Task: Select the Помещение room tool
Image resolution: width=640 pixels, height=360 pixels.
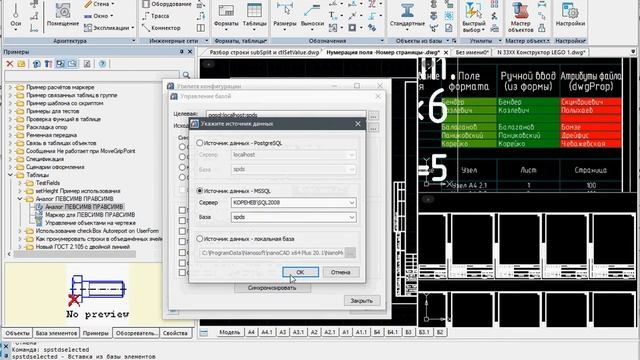Action: click(62, 15)
